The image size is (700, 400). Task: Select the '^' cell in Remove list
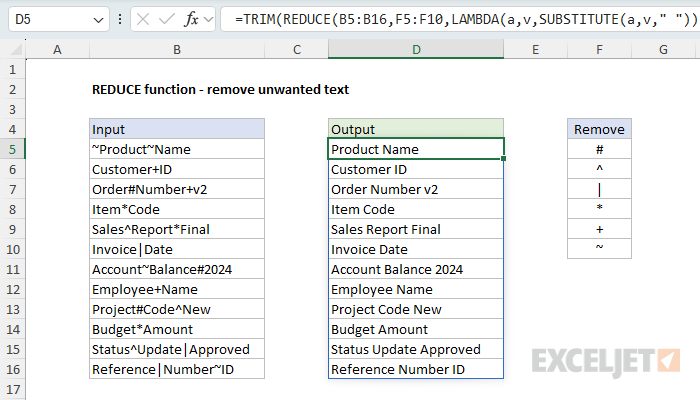(x=599, y=169)
